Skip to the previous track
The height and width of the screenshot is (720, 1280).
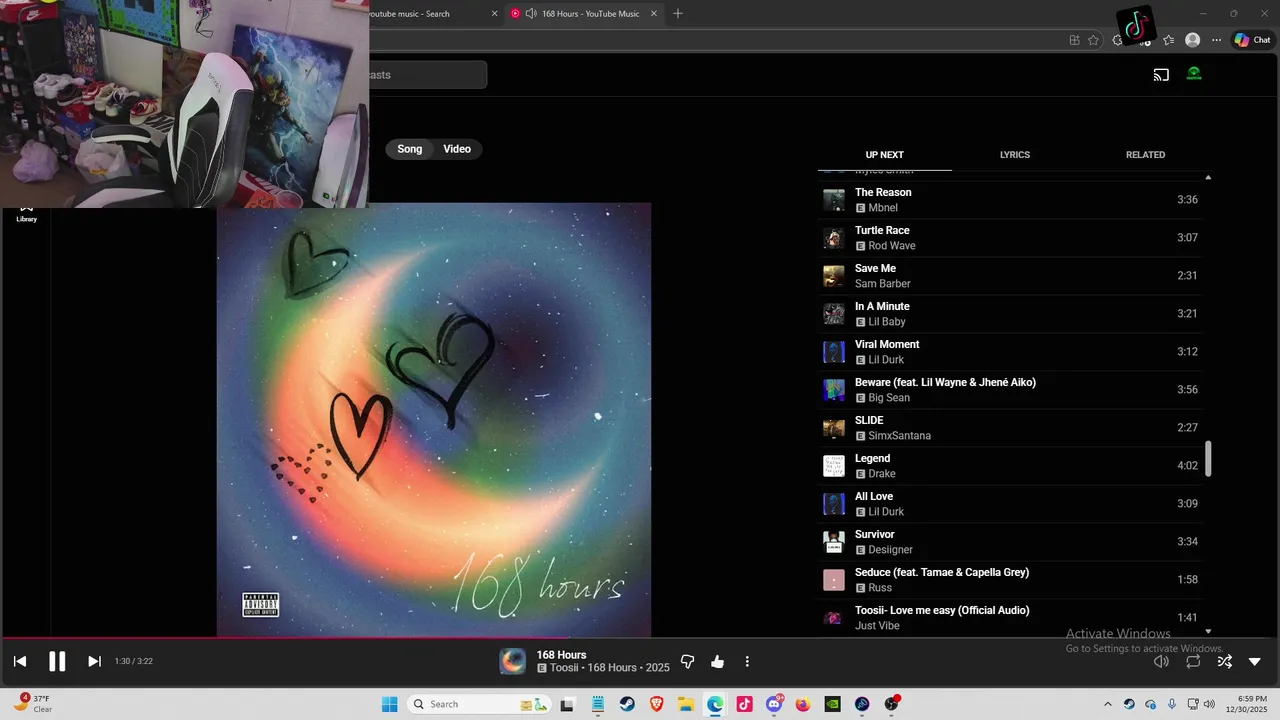click(20, 661)
